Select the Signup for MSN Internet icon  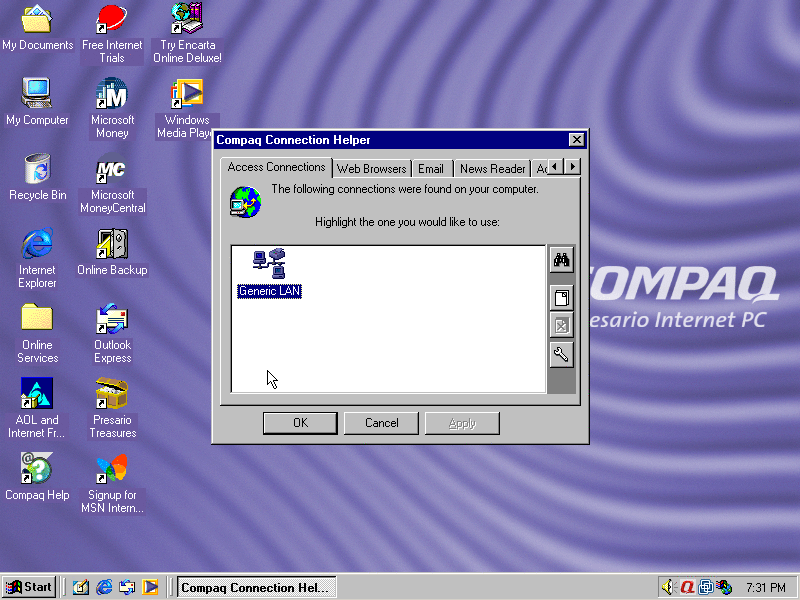112,483
